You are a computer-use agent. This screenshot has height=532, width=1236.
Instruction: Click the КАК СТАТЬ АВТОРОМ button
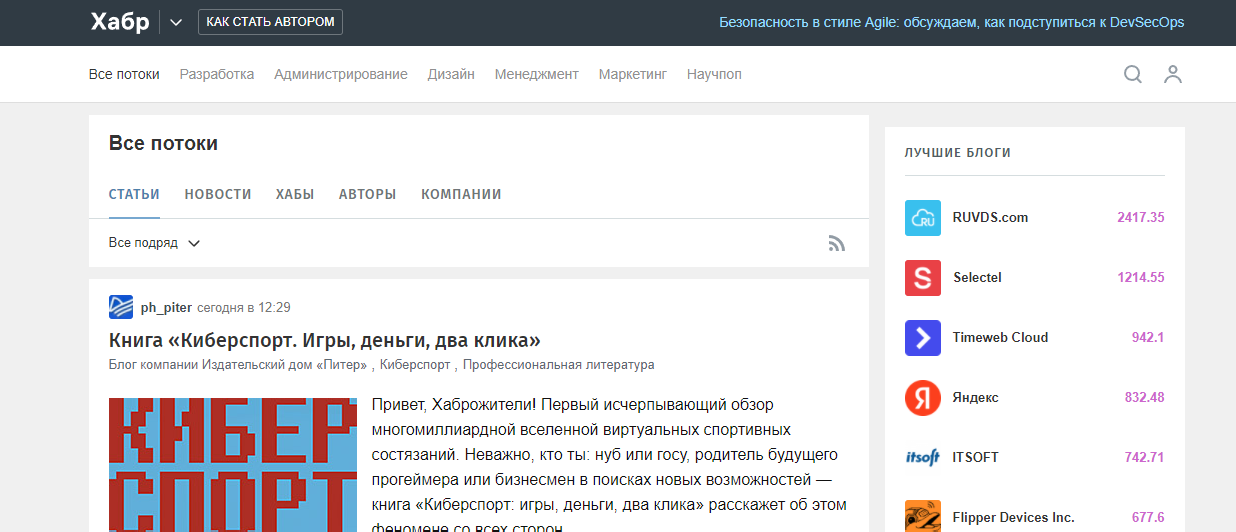coord(270,22)
